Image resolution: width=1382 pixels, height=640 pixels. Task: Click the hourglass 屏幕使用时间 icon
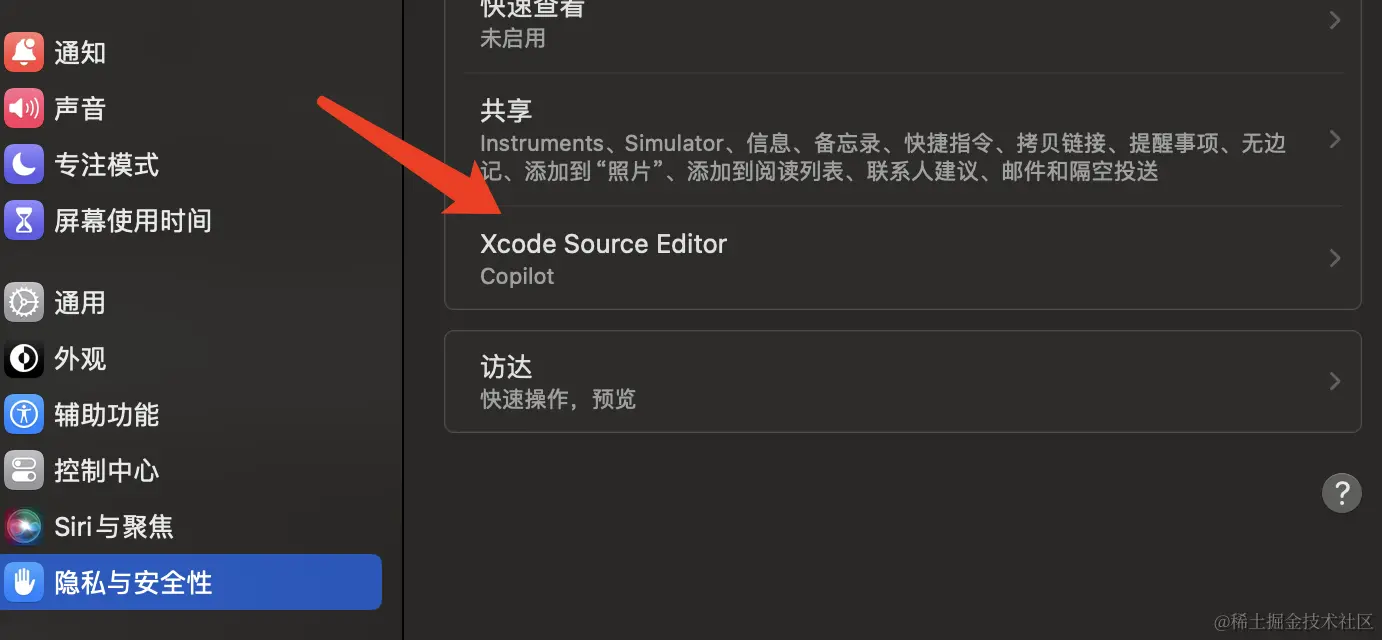[24, 220]
